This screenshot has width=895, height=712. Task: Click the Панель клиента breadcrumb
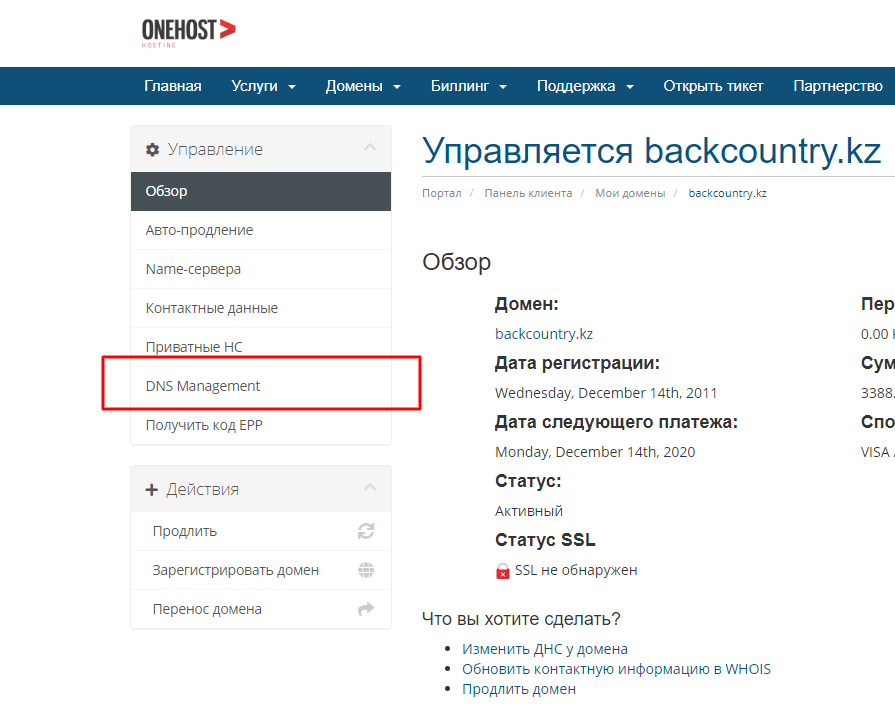pos(528,194)
